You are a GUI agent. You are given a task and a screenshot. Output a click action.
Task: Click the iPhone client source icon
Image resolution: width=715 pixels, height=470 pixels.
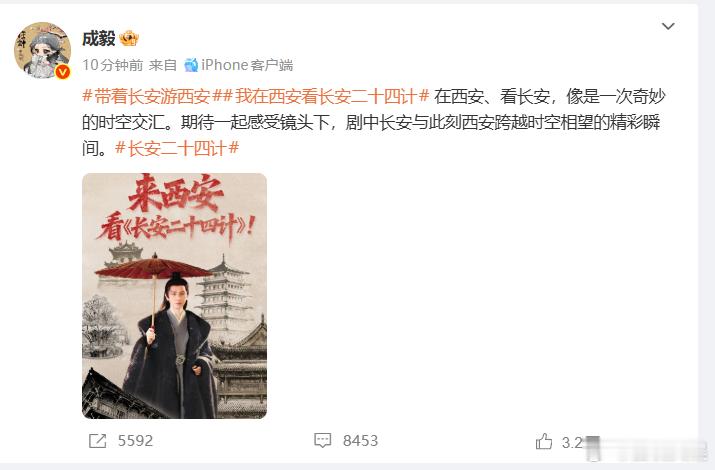pos(191,65)
